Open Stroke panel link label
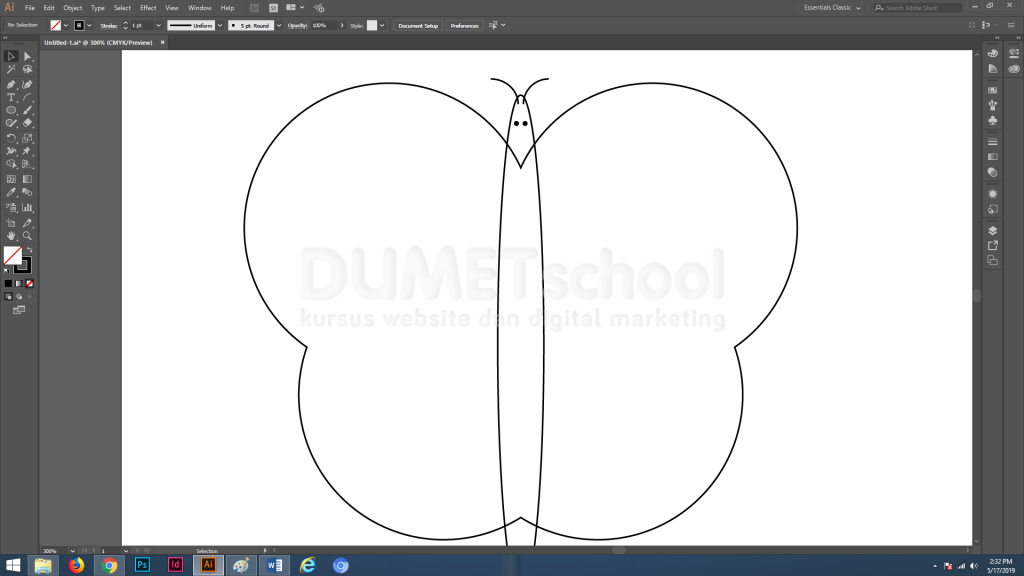Screen dimensions: 1024x576 [109, 25]
